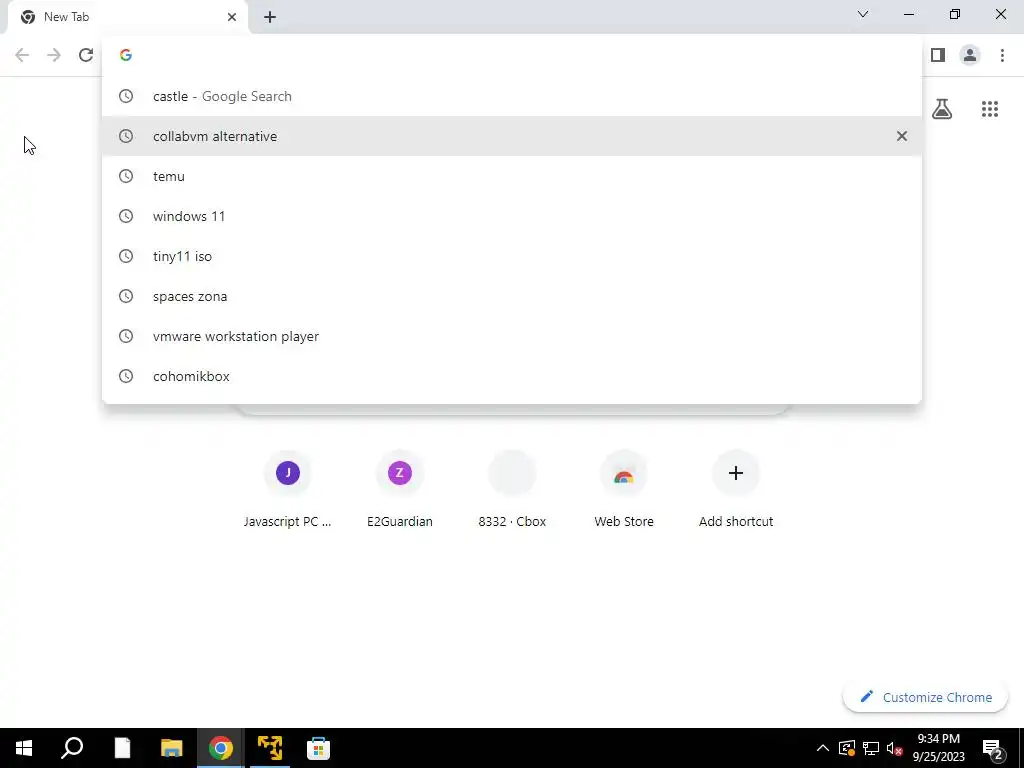Click the Add shortcut button
Image resolution: width=1024 pixels, height=768 pixels.
736,488
